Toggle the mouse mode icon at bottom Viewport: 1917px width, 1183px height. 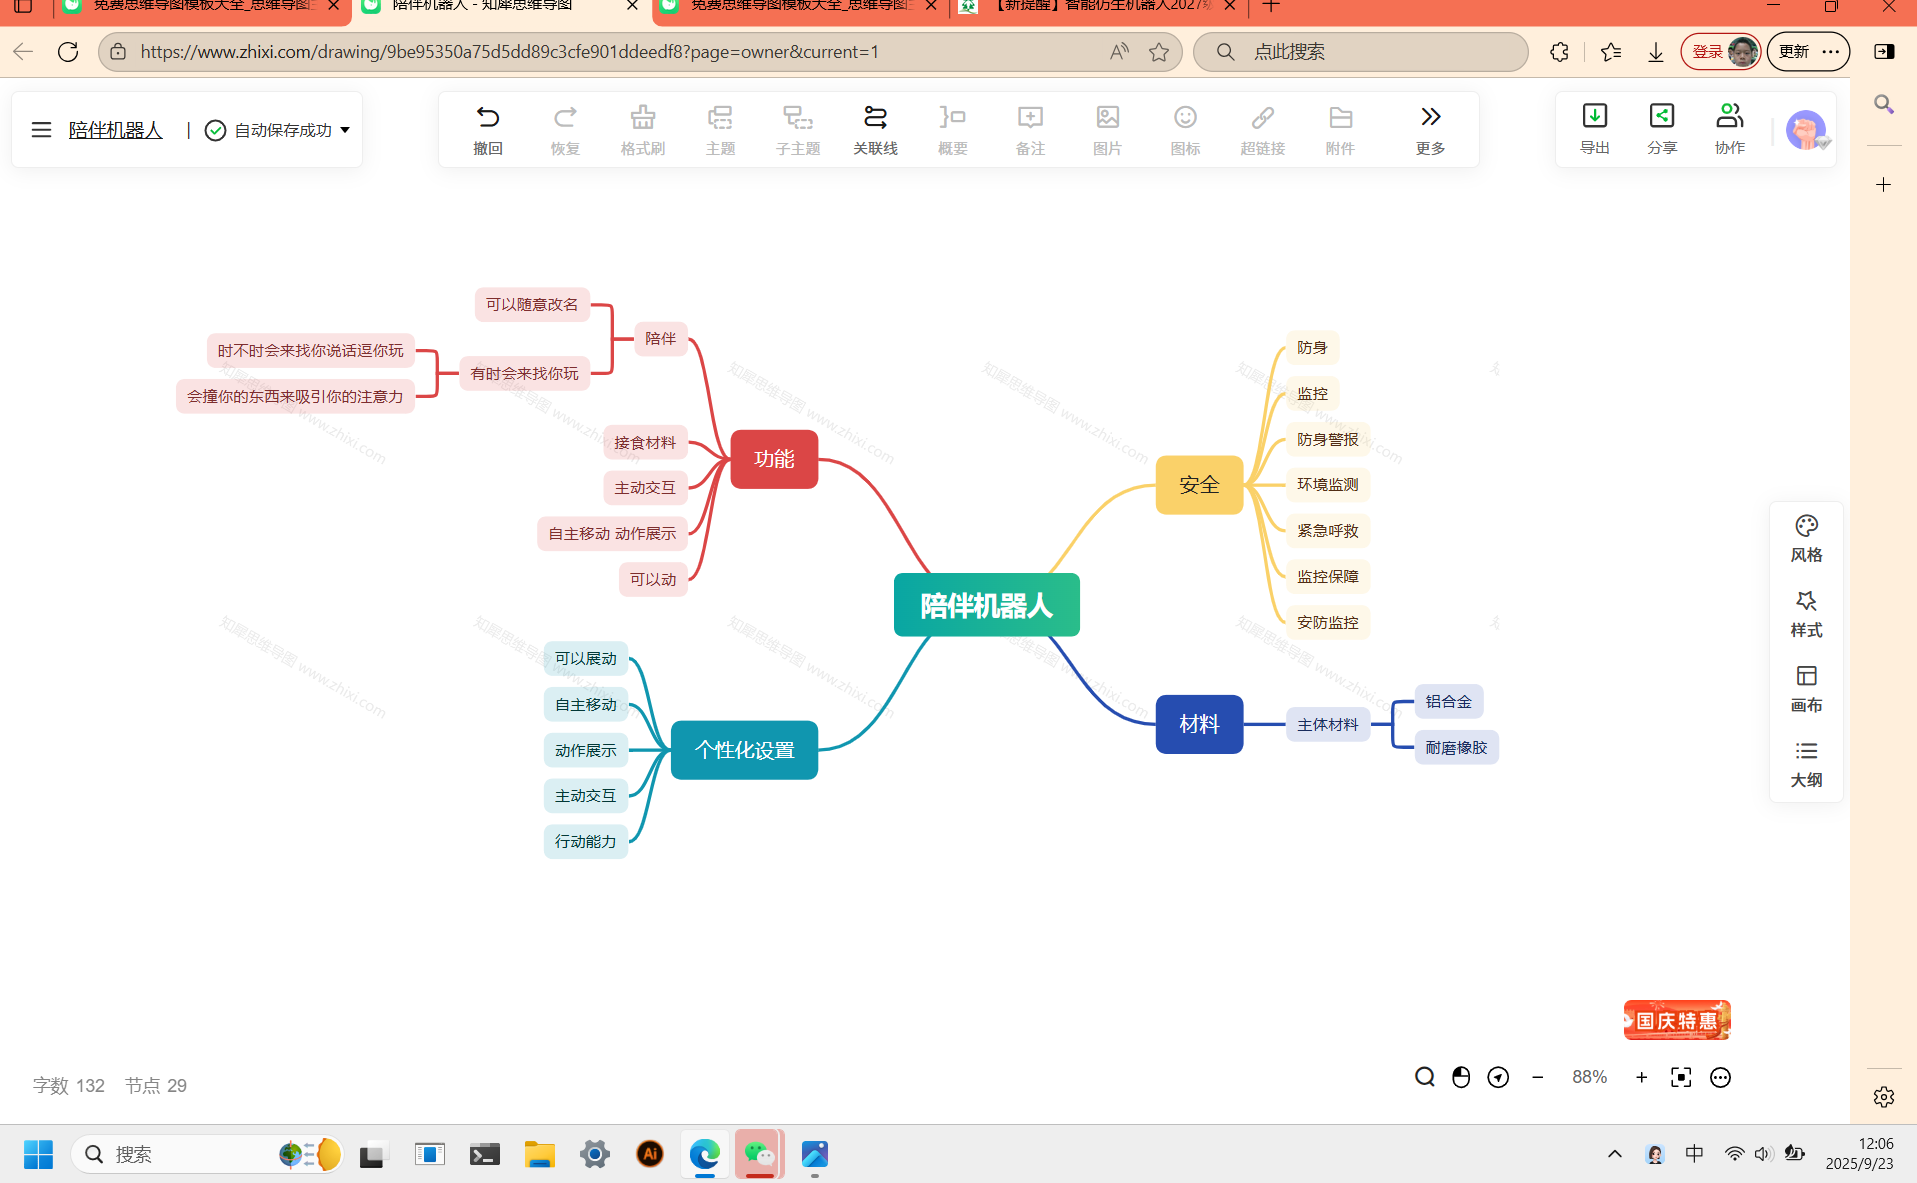click(1461, 1077)
